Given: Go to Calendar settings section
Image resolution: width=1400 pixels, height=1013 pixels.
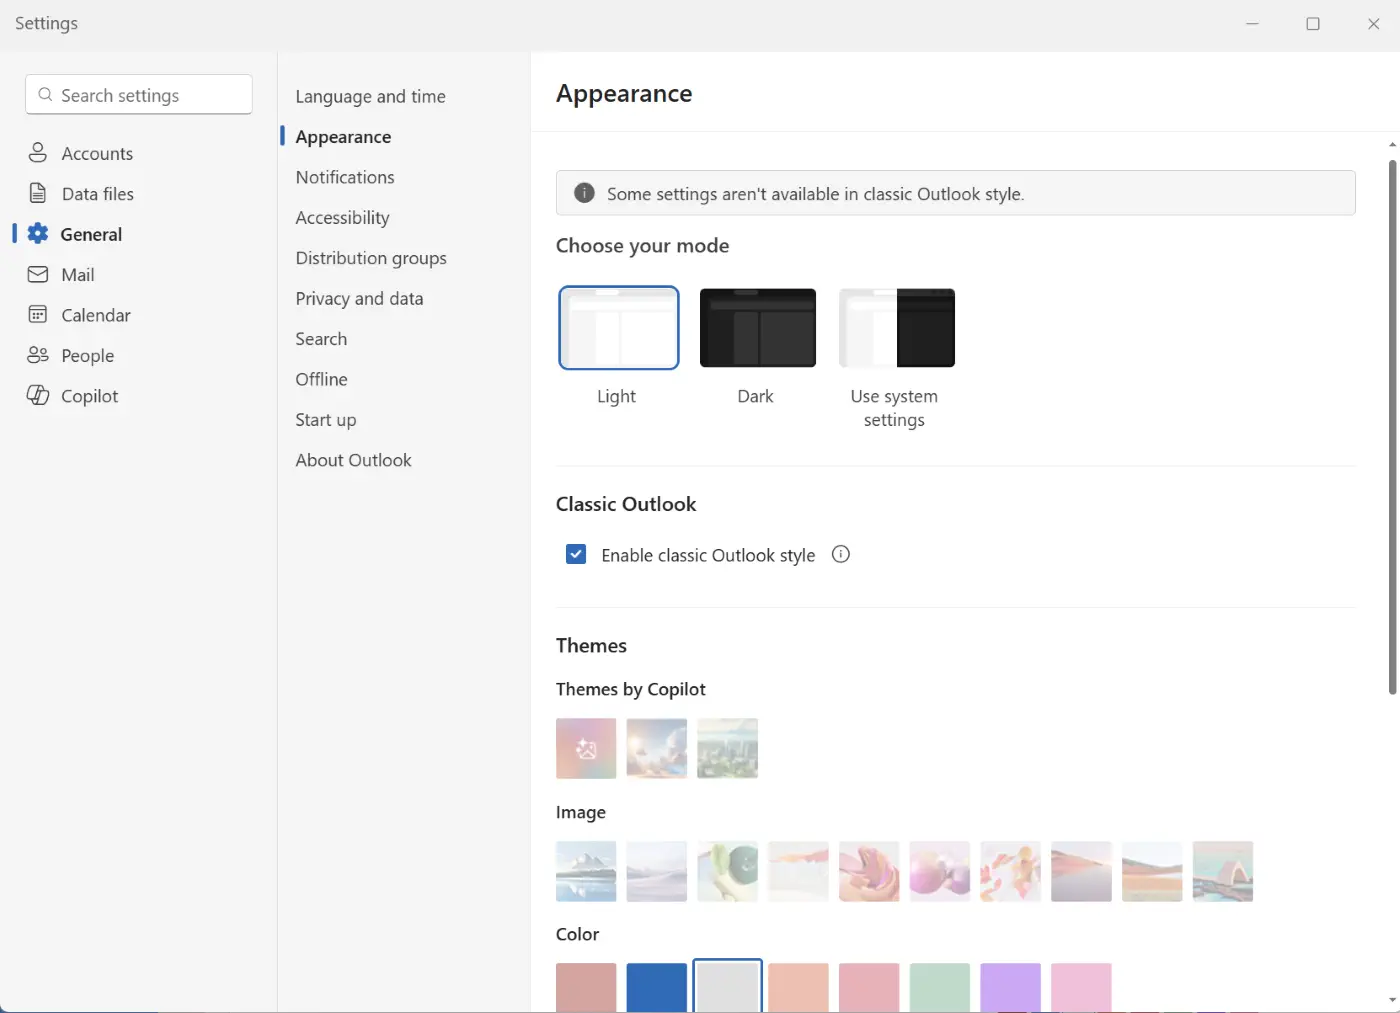Looking at the screenshot, I should [95, 315].
